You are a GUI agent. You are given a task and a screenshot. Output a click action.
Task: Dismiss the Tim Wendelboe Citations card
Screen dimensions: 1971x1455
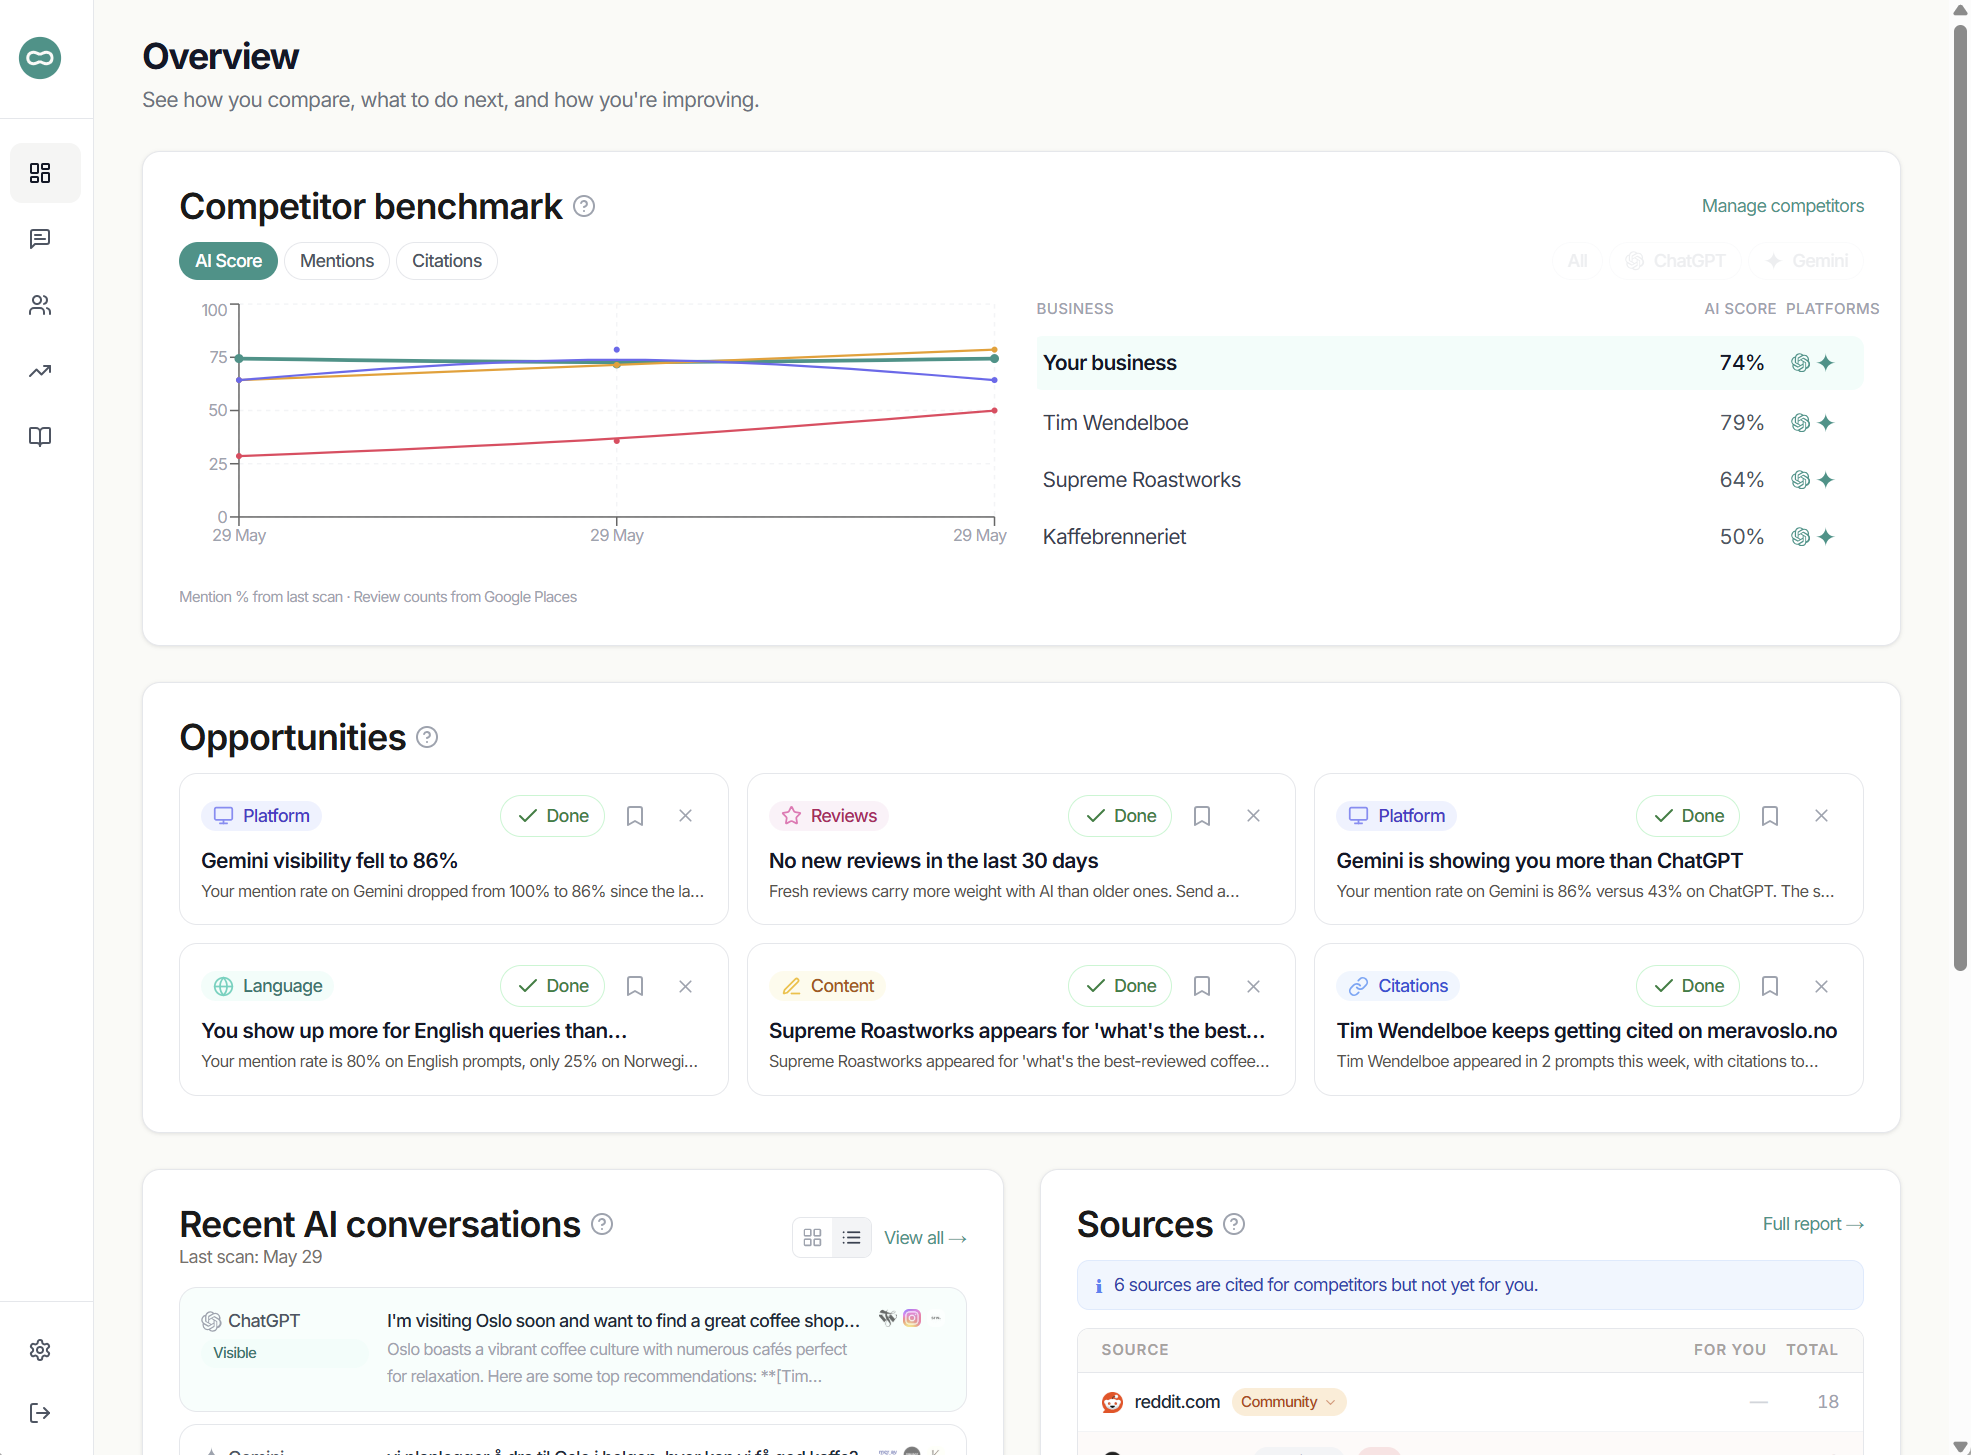click(1821, 986)
